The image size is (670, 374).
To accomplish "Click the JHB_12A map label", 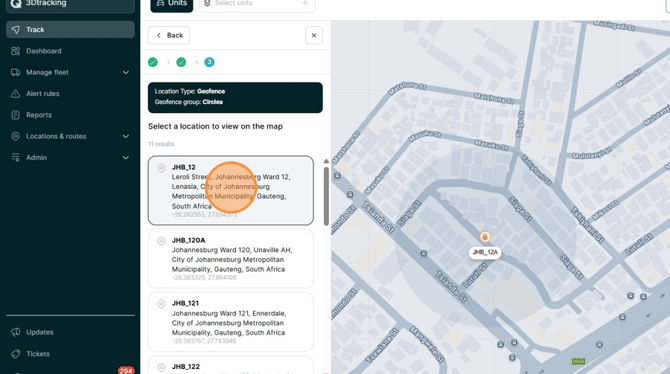I will click(485, 252).
